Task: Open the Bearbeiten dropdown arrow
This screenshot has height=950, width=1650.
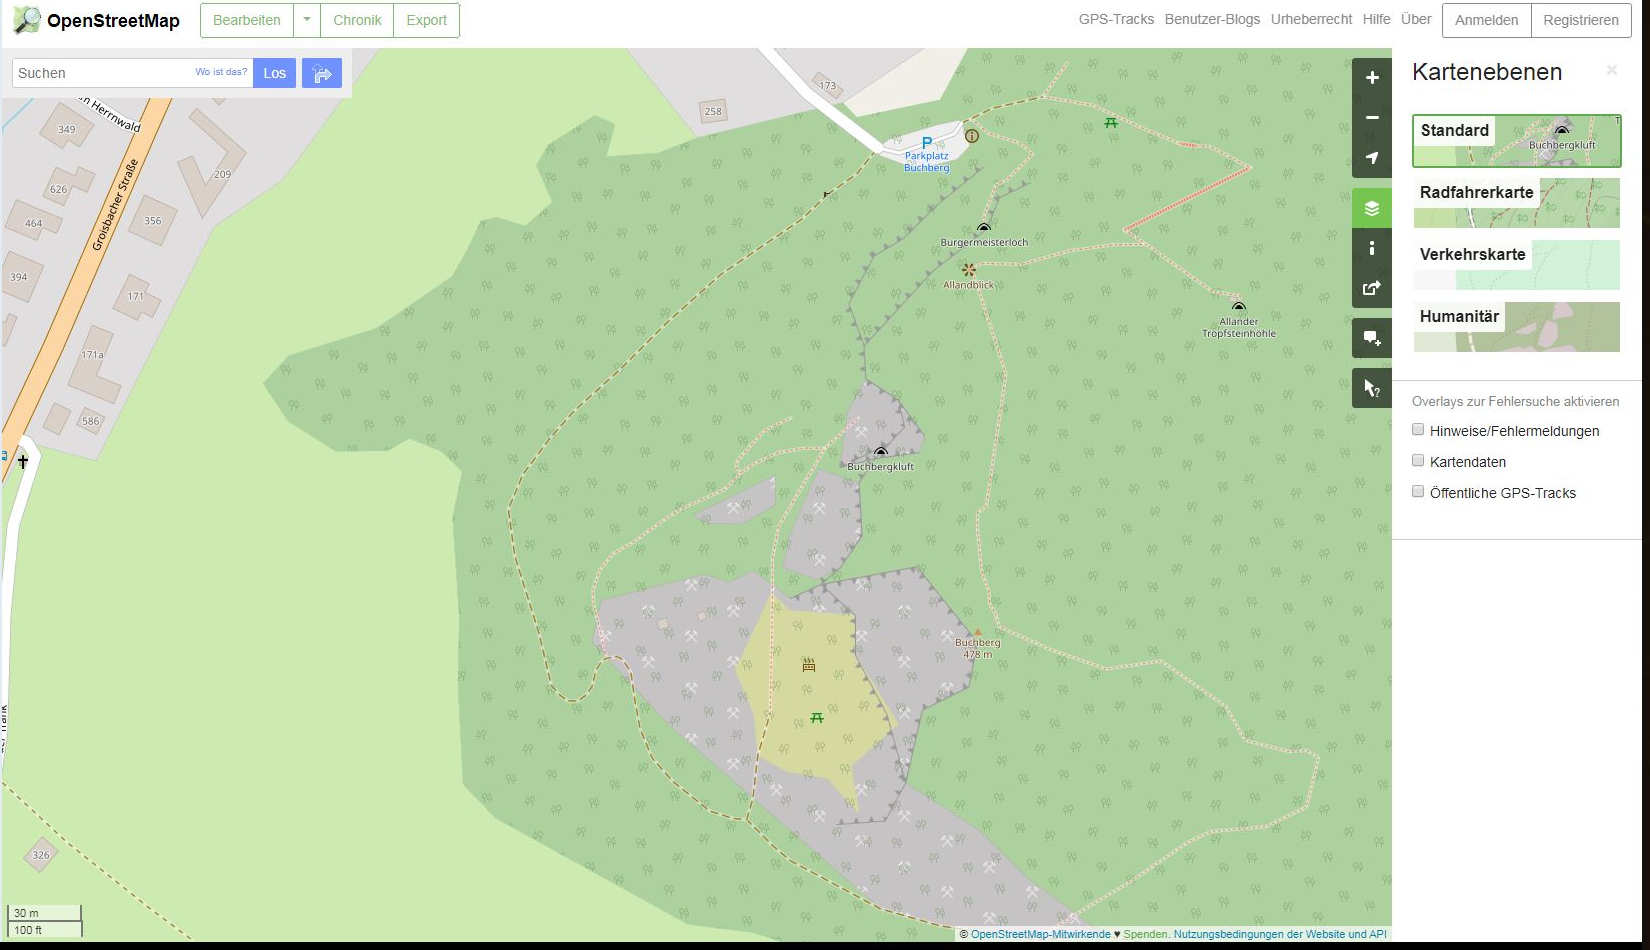Action: (307, 20)
